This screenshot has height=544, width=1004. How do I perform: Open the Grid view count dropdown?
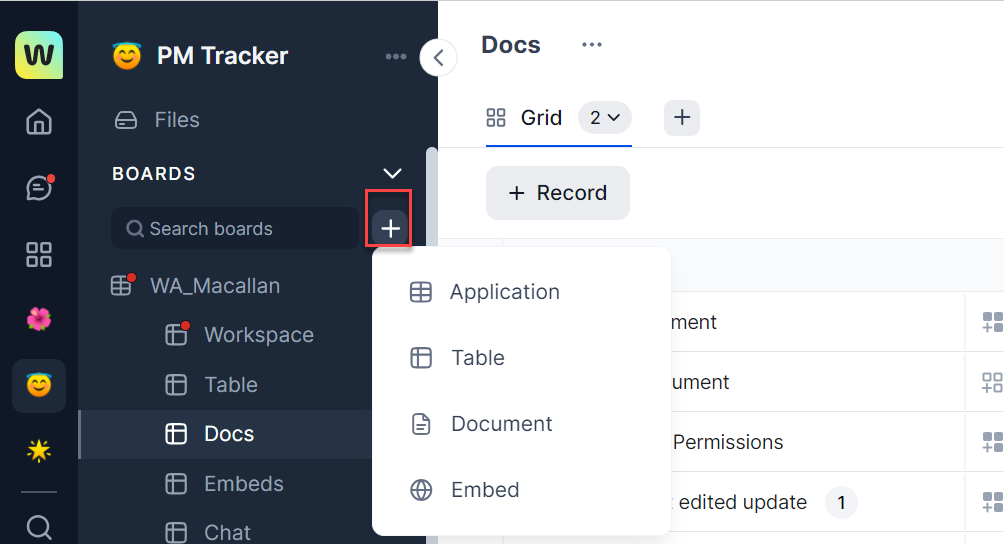click(605, 118)
